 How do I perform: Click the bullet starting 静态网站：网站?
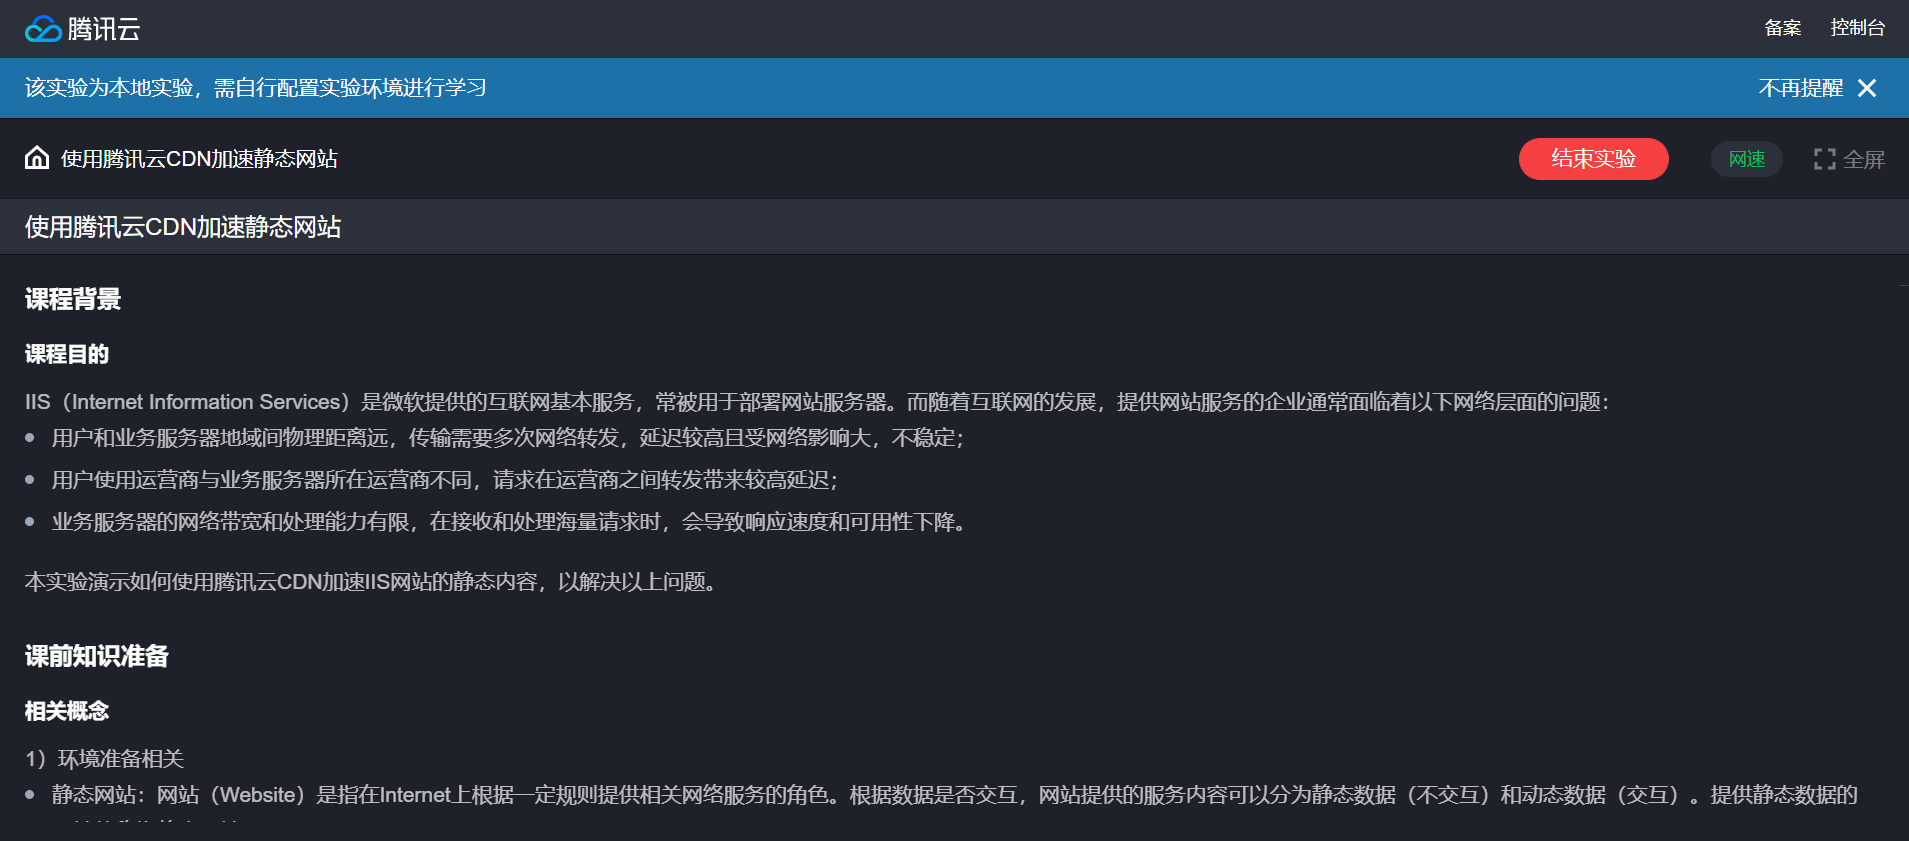tap(955, 795)
